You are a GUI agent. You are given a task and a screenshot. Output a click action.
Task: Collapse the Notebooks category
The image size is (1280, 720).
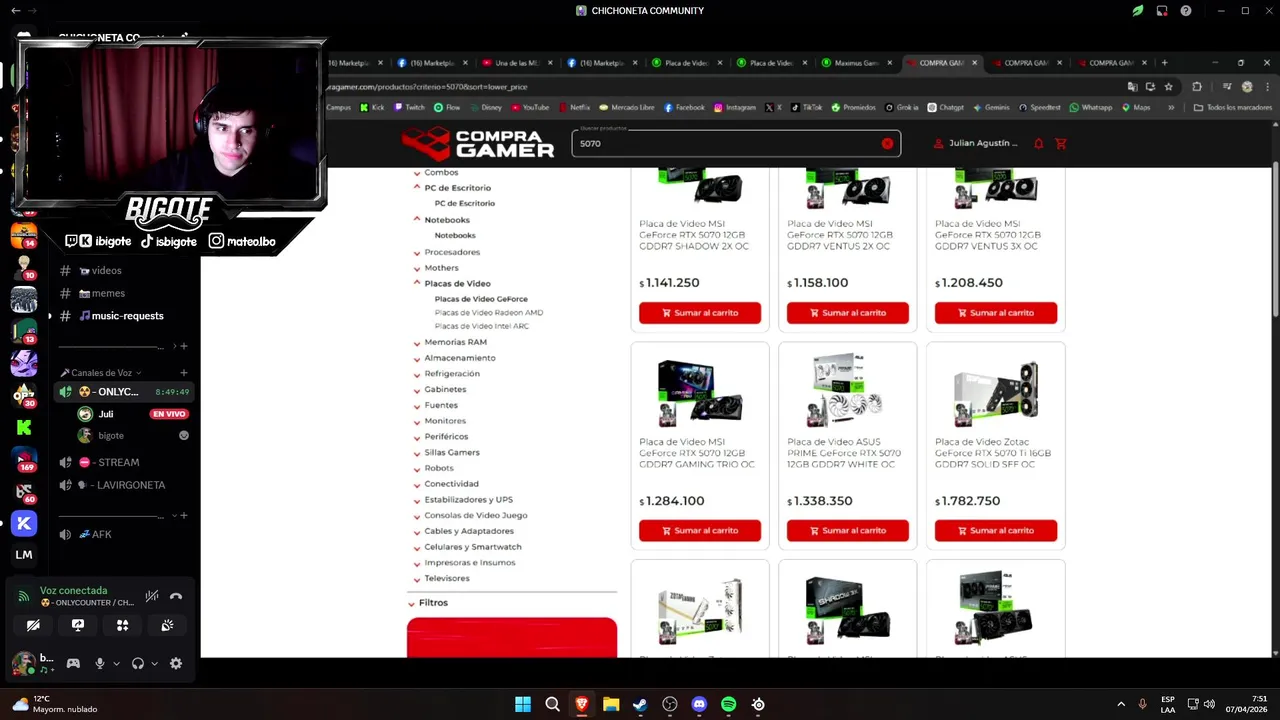pyautogui.click(x=417, y=220)
